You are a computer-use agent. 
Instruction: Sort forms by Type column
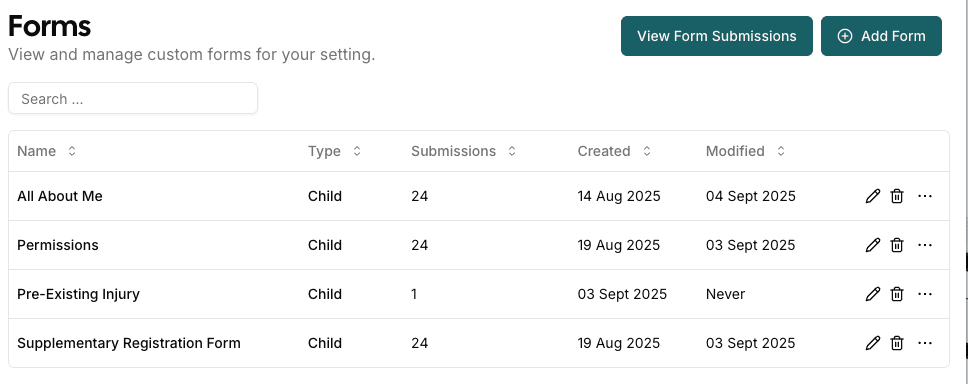(335, 151)
